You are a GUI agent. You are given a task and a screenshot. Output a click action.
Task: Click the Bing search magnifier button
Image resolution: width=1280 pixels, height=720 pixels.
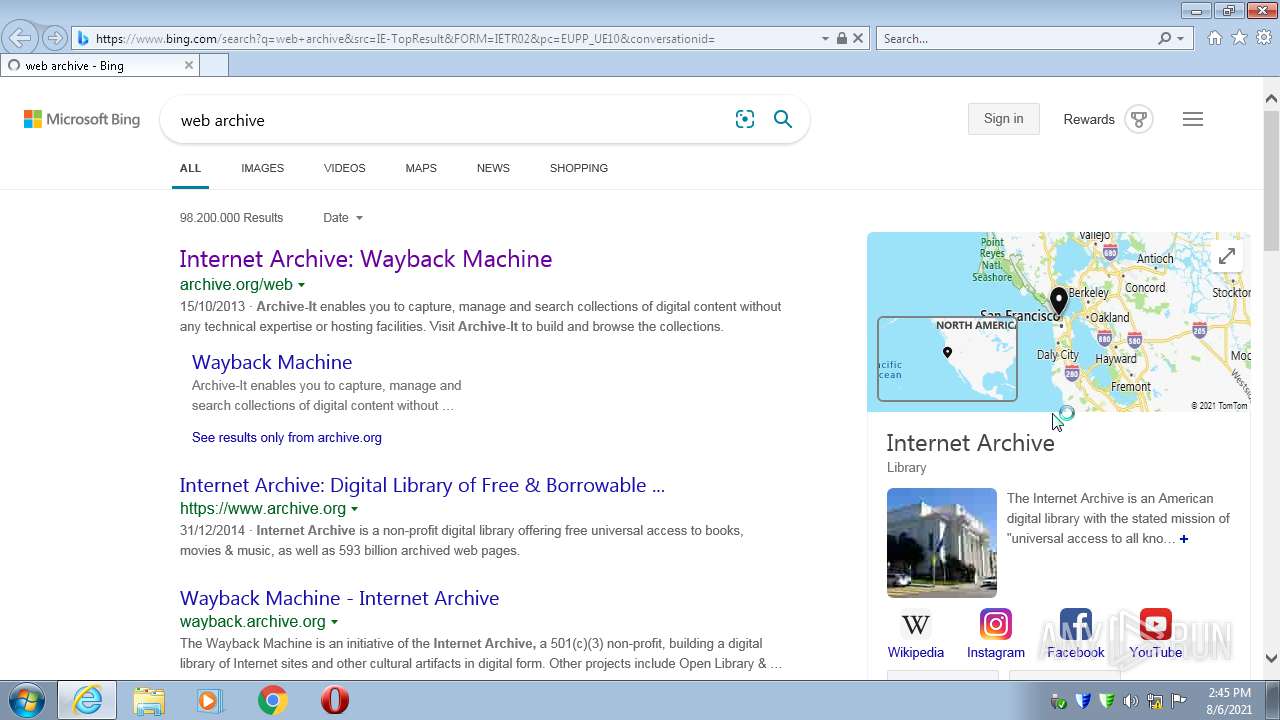point(783,119)
